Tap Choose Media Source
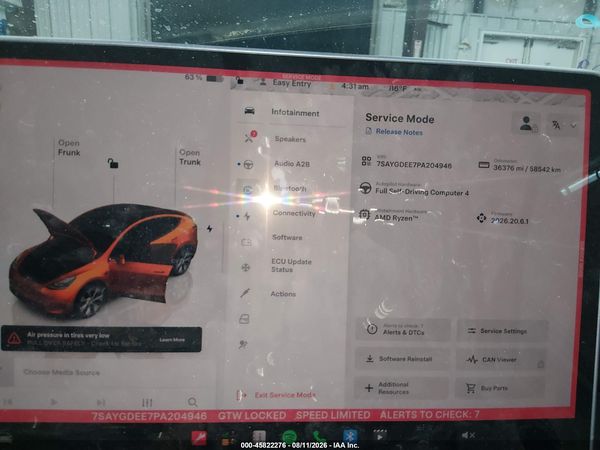The width and height of the screenshot is (600, 450). (61, 372)
